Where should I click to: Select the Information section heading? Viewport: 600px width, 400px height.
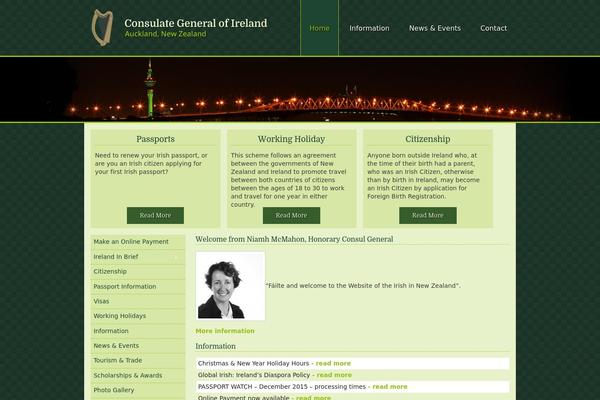[215, 346]
